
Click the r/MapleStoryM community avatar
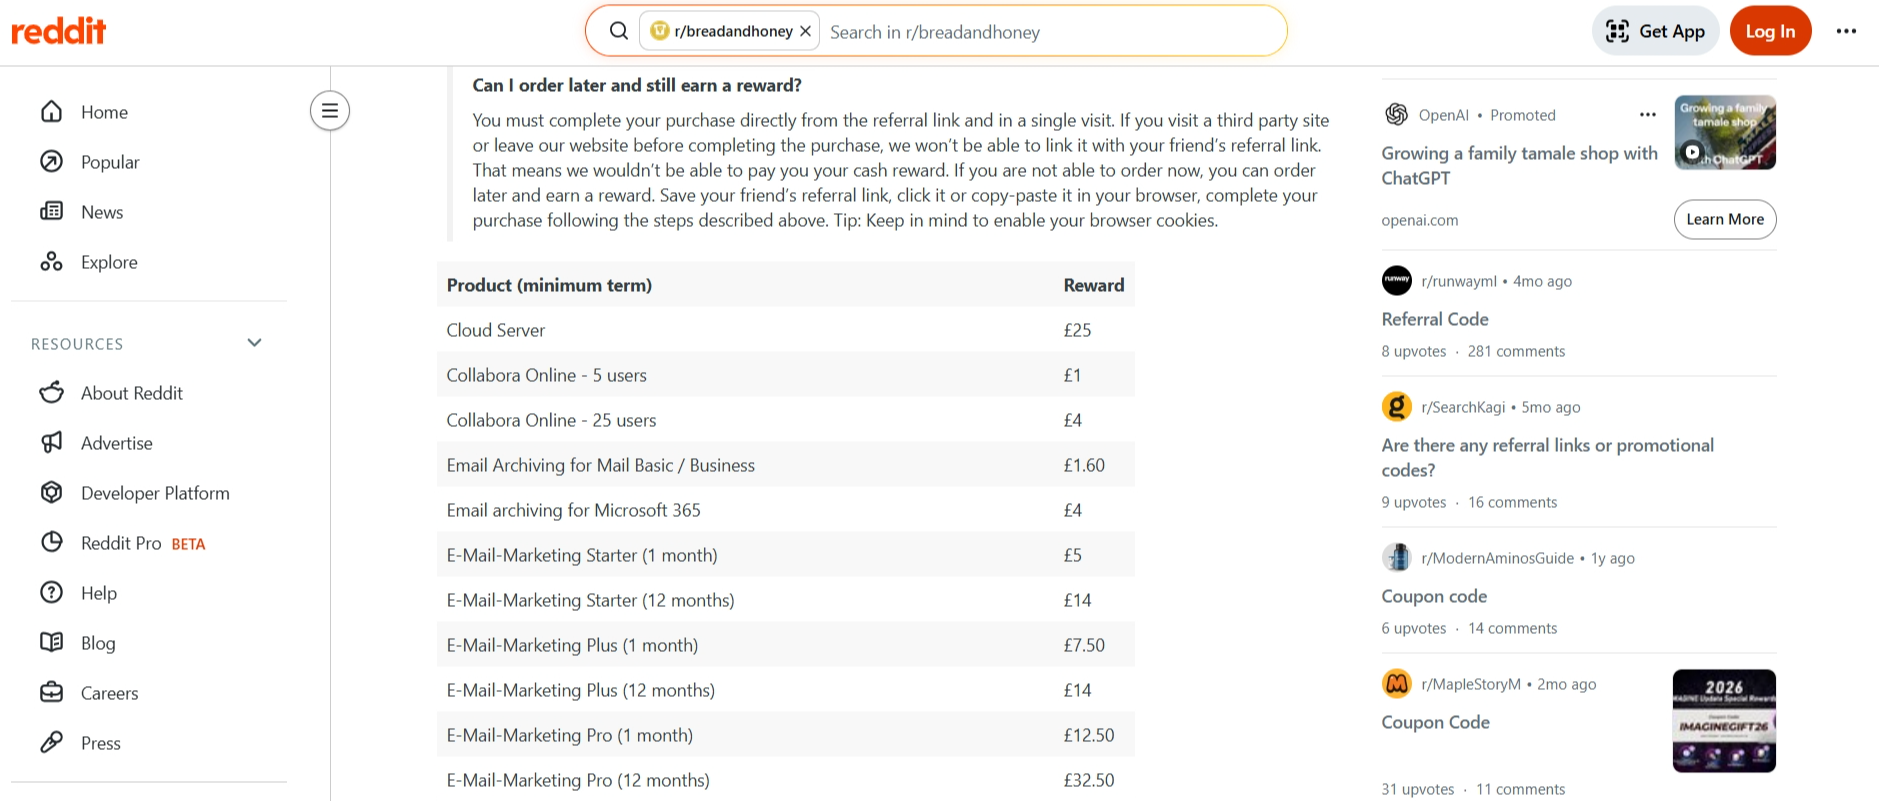coord(1397,684)
